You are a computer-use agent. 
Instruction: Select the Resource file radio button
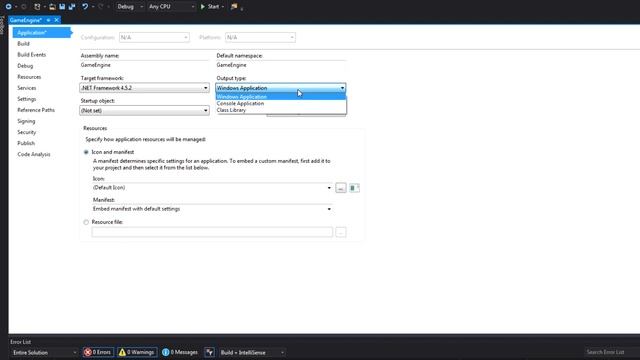coord(86,222)
